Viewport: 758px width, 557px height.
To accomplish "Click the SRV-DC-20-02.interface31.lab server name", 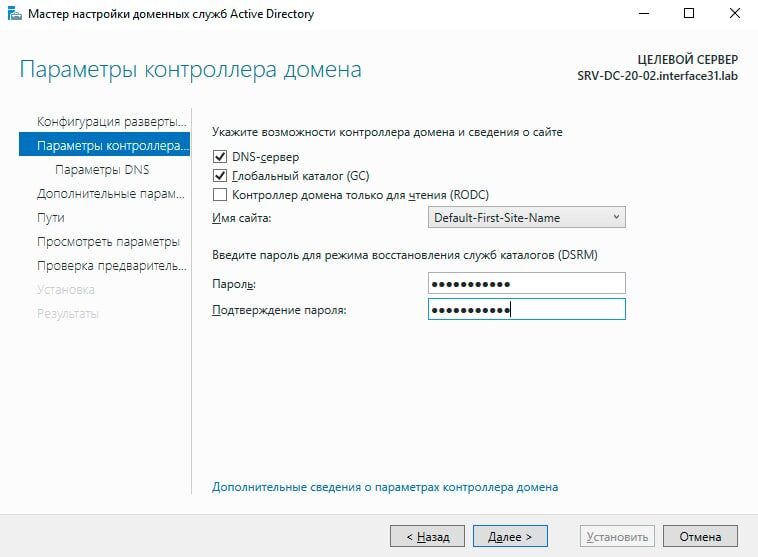I will click(x=657, y=76).
